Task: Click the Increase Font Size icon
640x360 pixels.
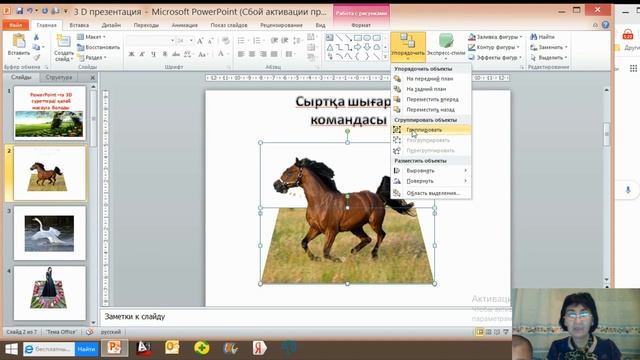Action: [x=200, y=41]
